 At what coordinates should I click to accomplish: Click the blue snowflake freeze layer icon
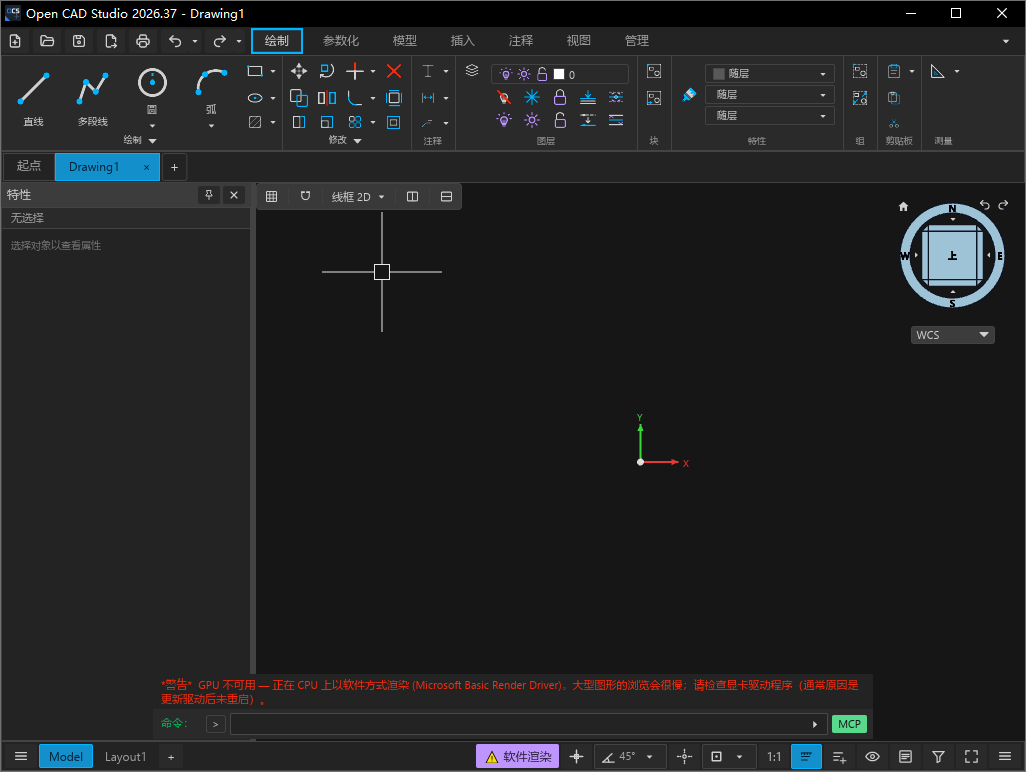click(532, 97)
